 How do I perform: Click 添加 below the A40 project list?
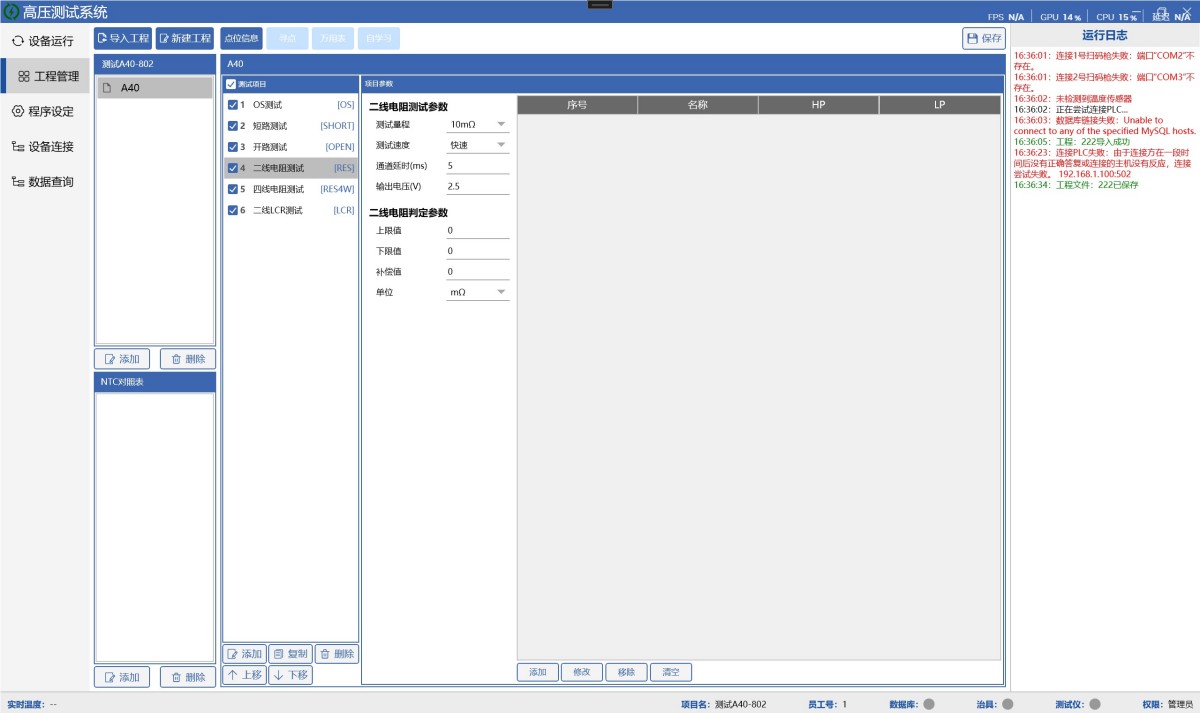coord(122,359)
